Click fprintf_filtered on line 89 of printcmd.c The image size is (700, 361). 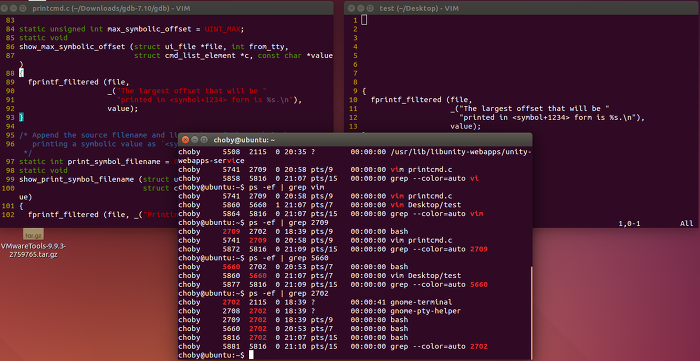click(x=63, y=82)
